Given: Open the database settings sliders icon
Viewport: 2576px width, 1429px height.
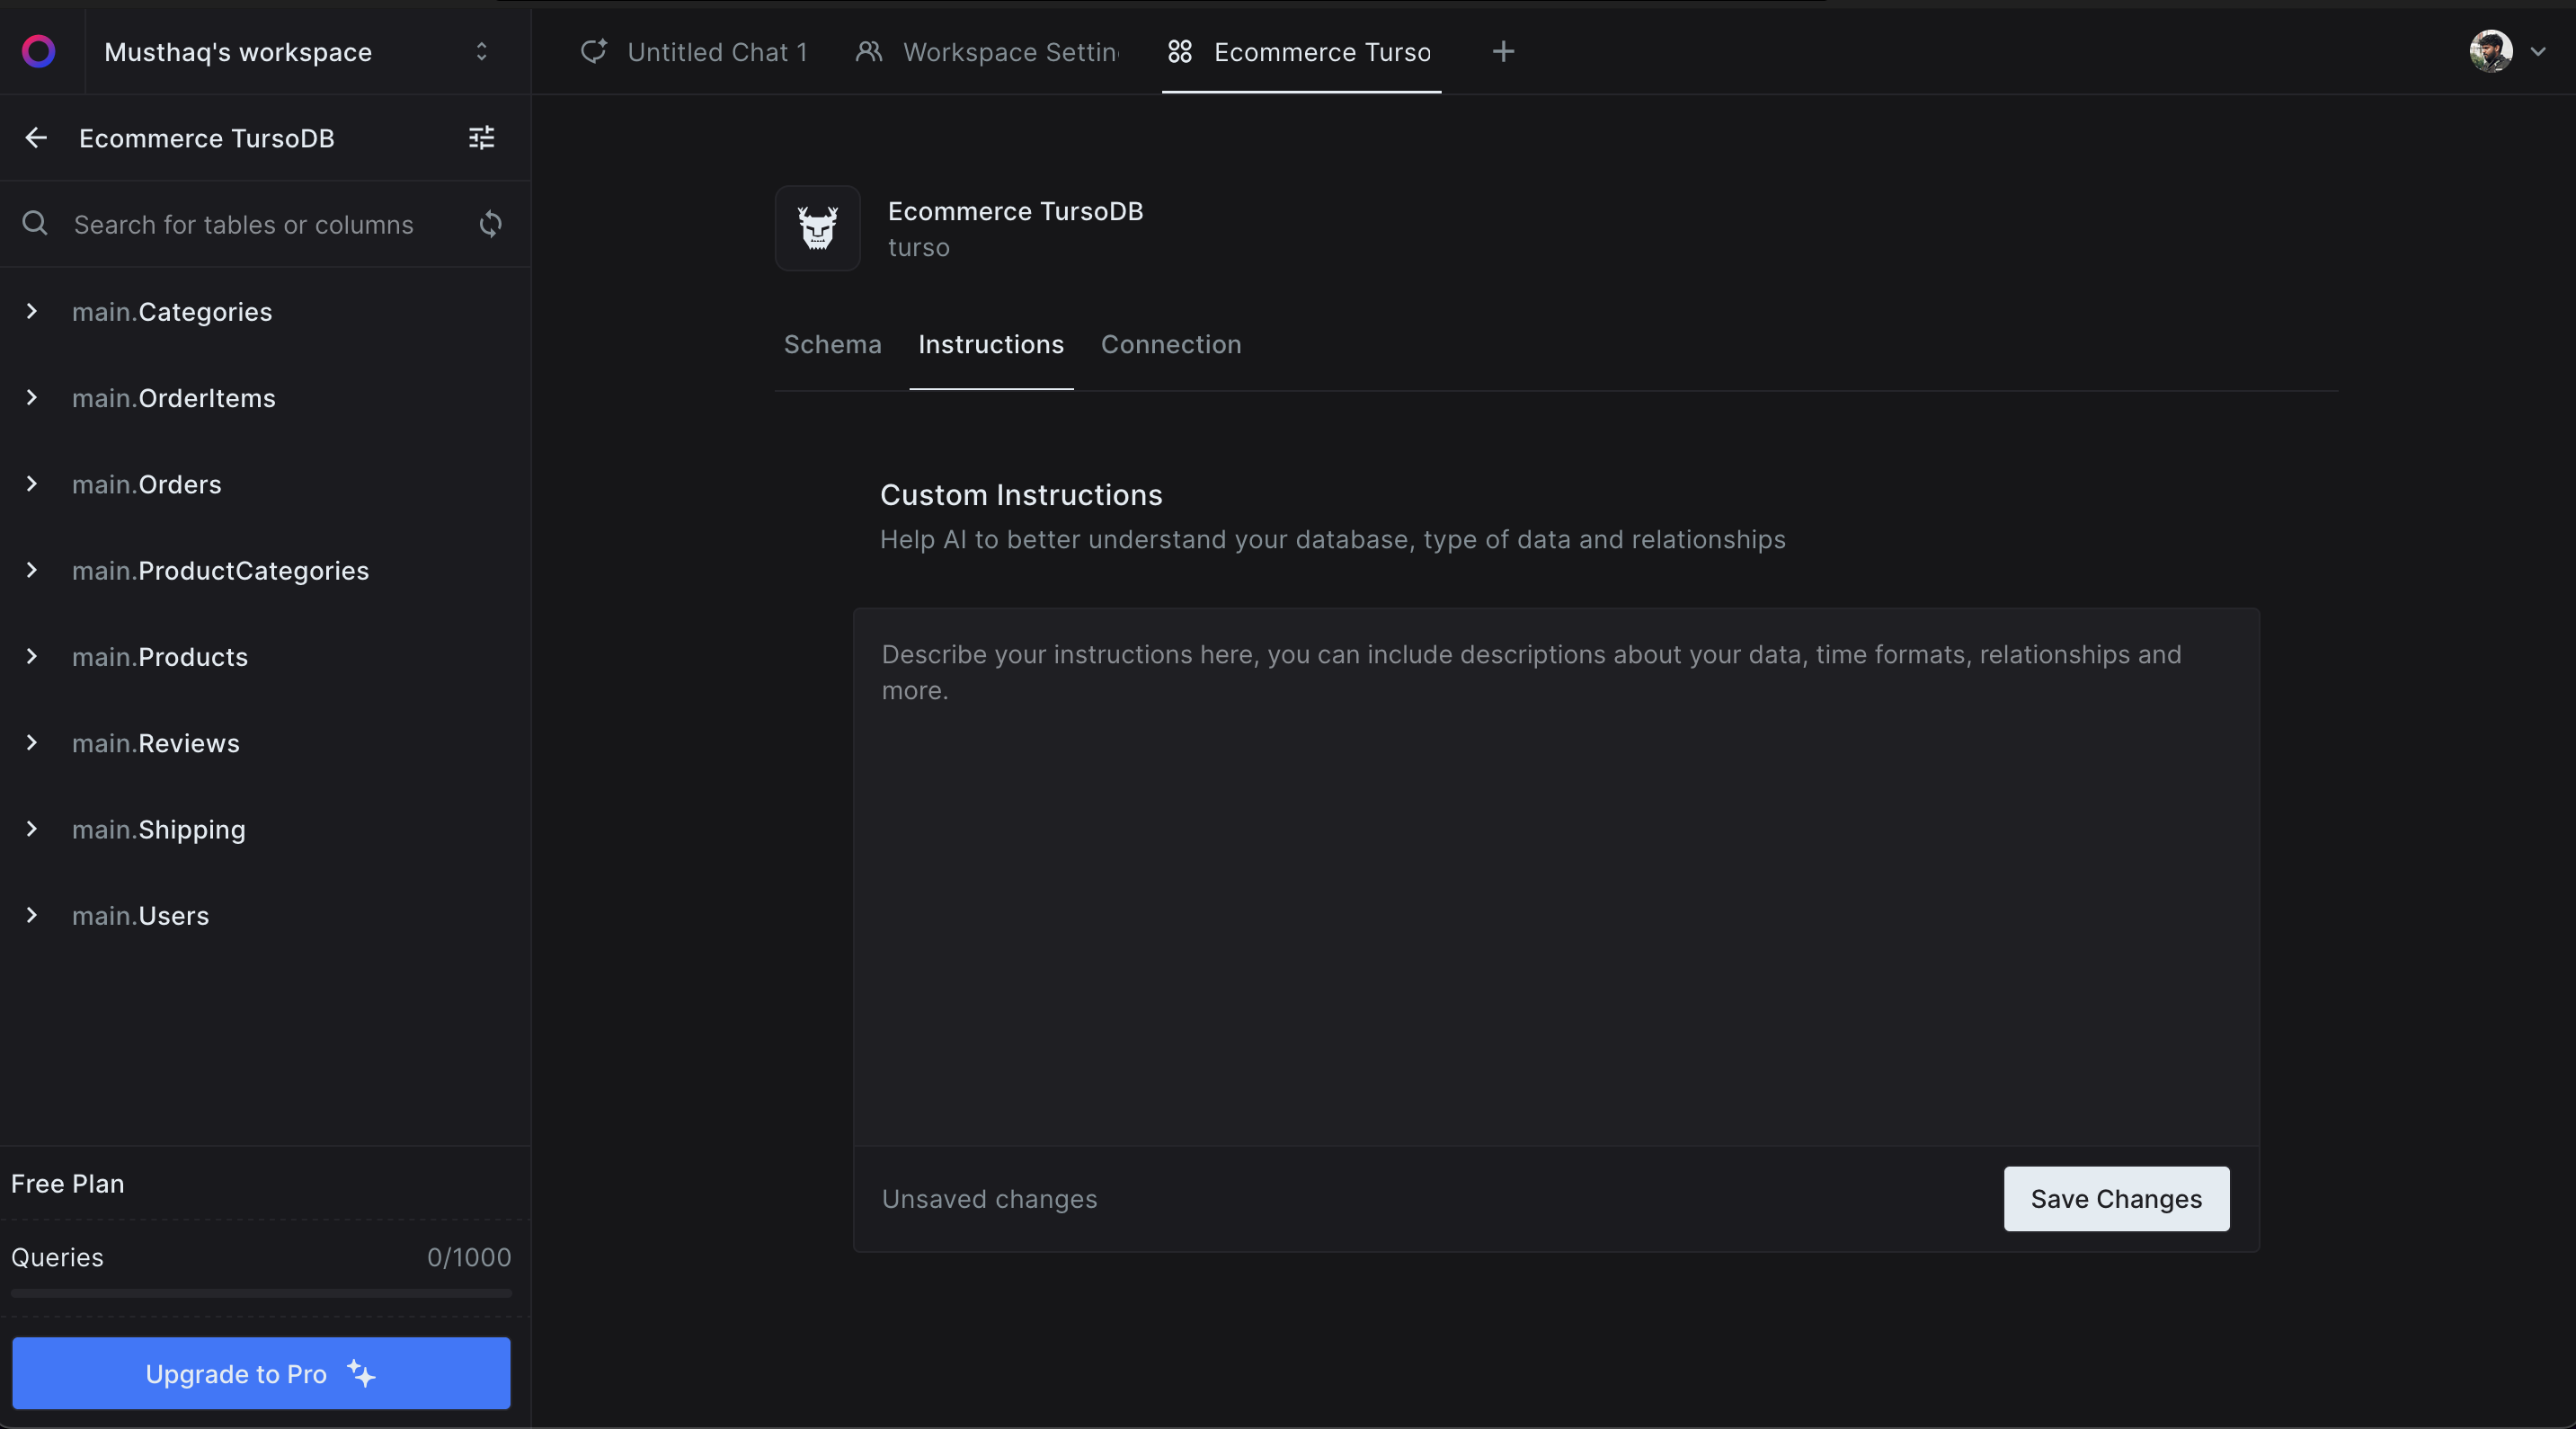Looking at the screenshot, I should [482, 138].
